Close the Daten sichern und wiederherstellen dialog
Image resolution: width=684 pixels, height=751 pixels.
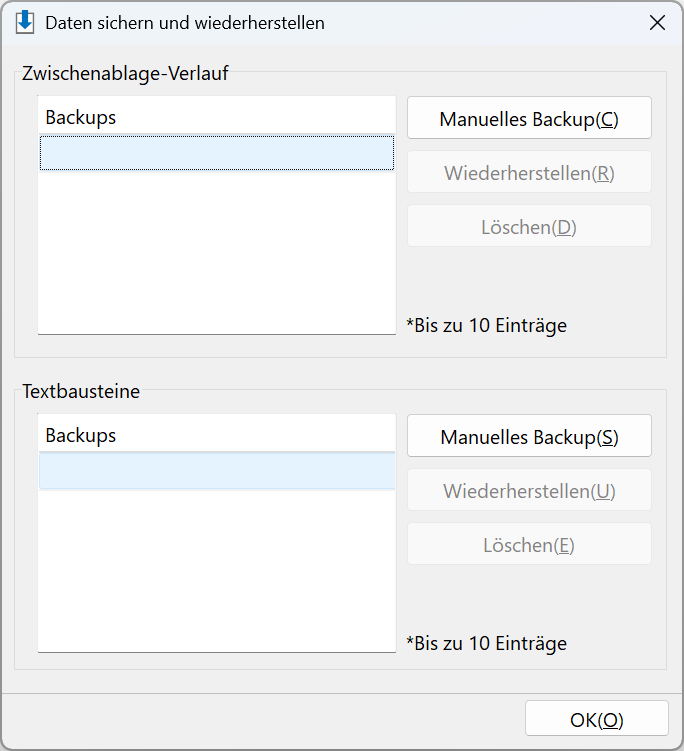(657, 23)
